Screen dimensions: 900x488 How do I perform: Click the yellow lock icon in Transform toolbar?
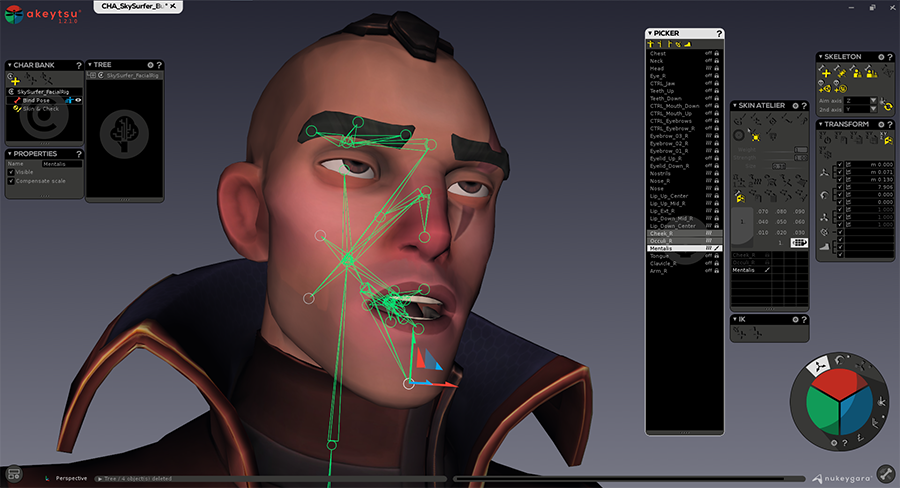click(888, 138)
